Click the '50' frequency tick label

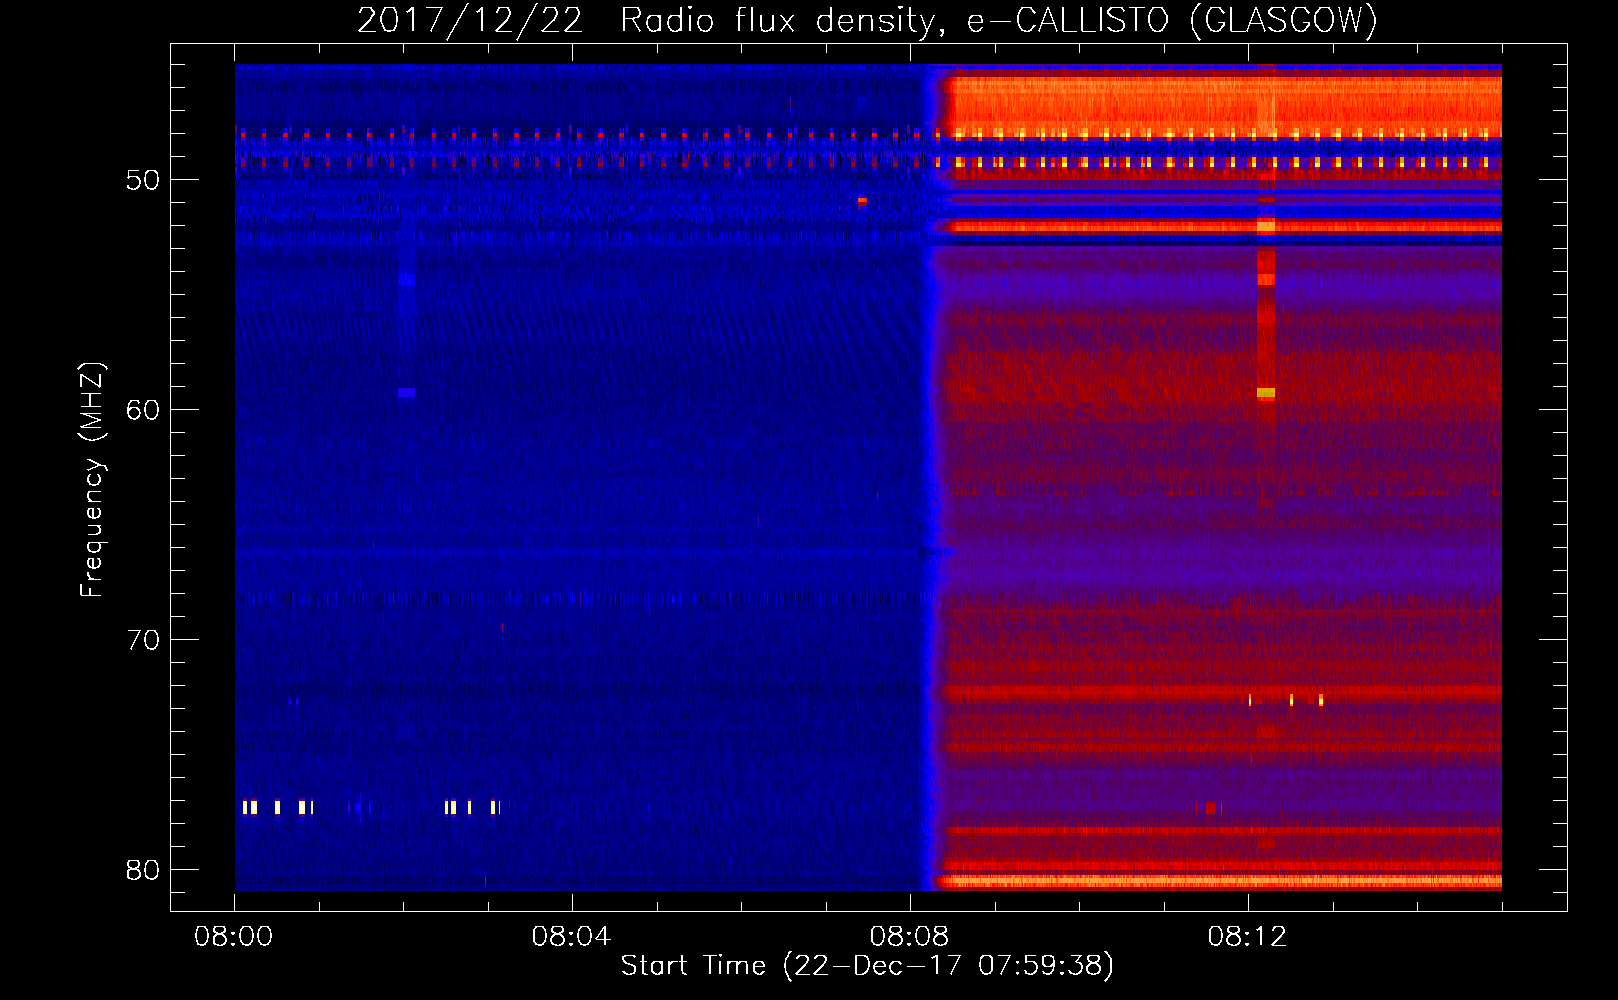143,180
